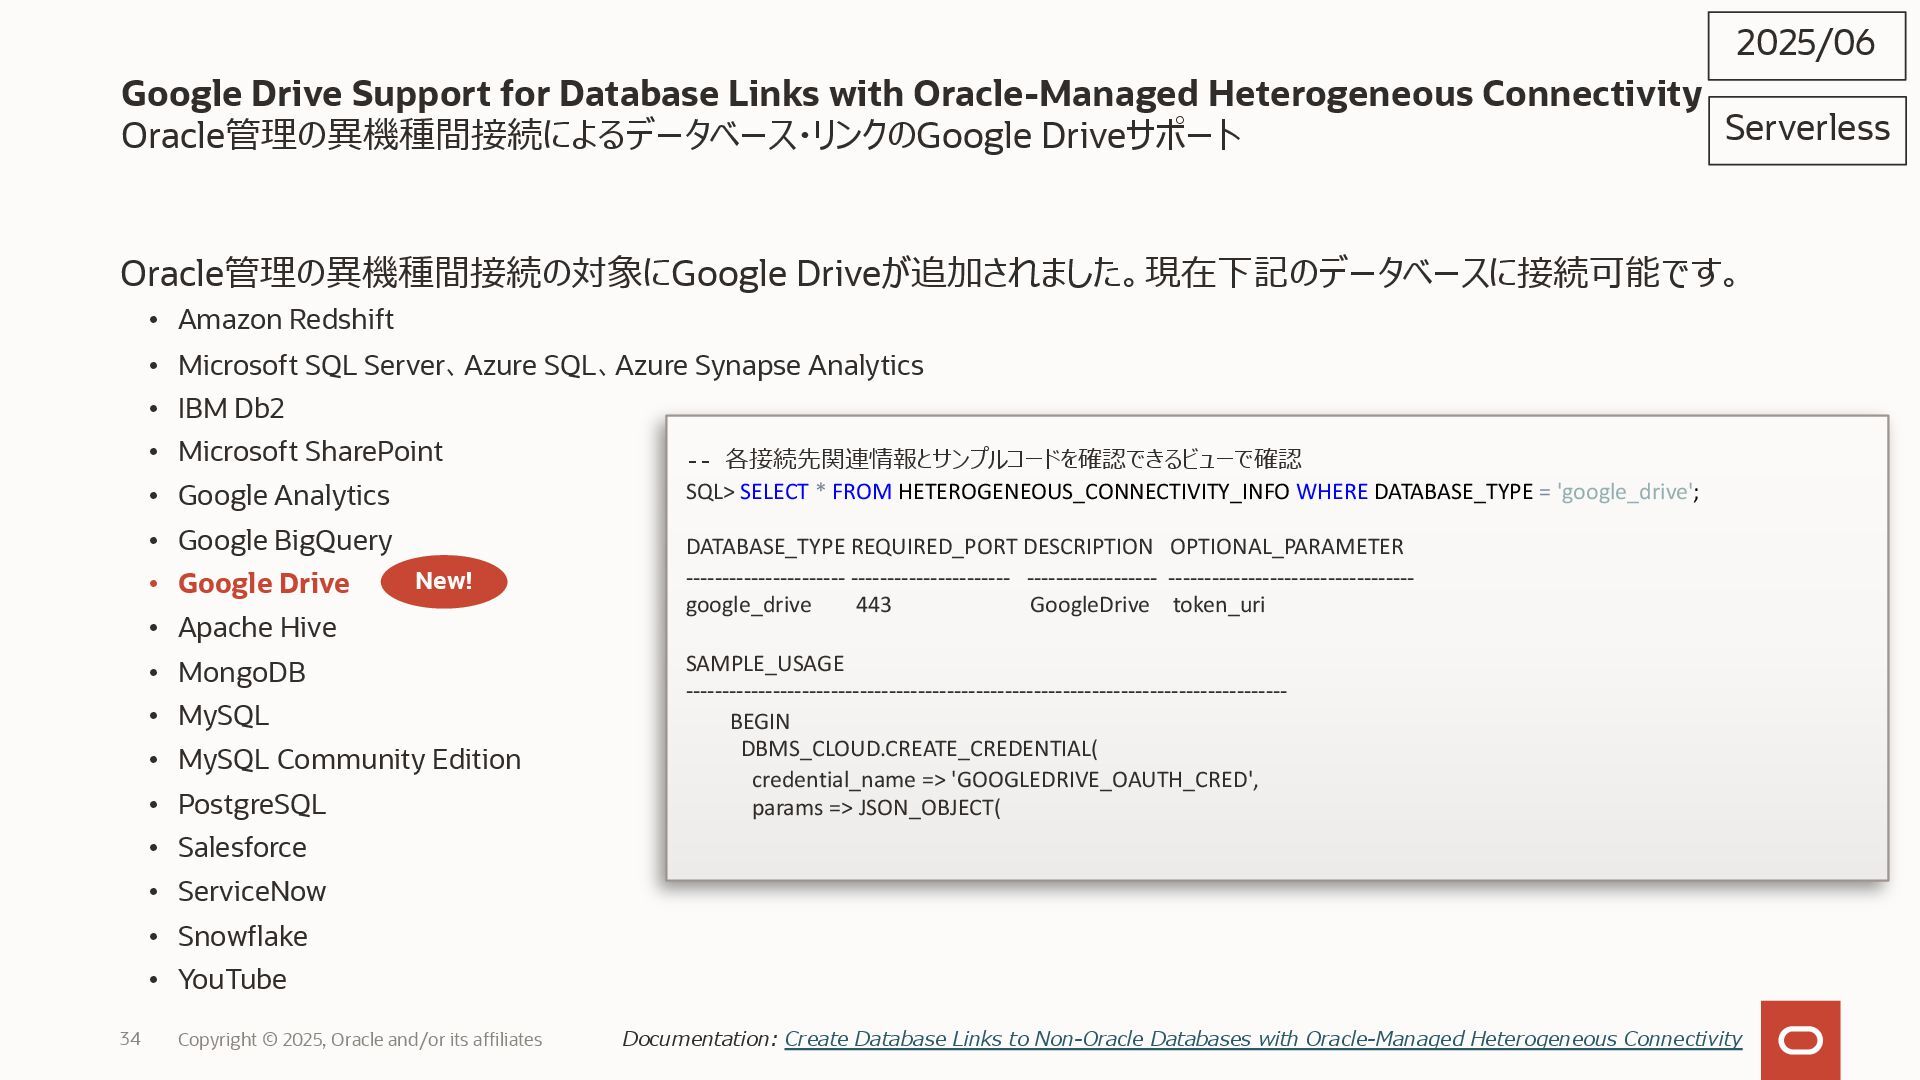Click the English slide title heading
Viewport: 1920px width, 1080px height.
911,93
